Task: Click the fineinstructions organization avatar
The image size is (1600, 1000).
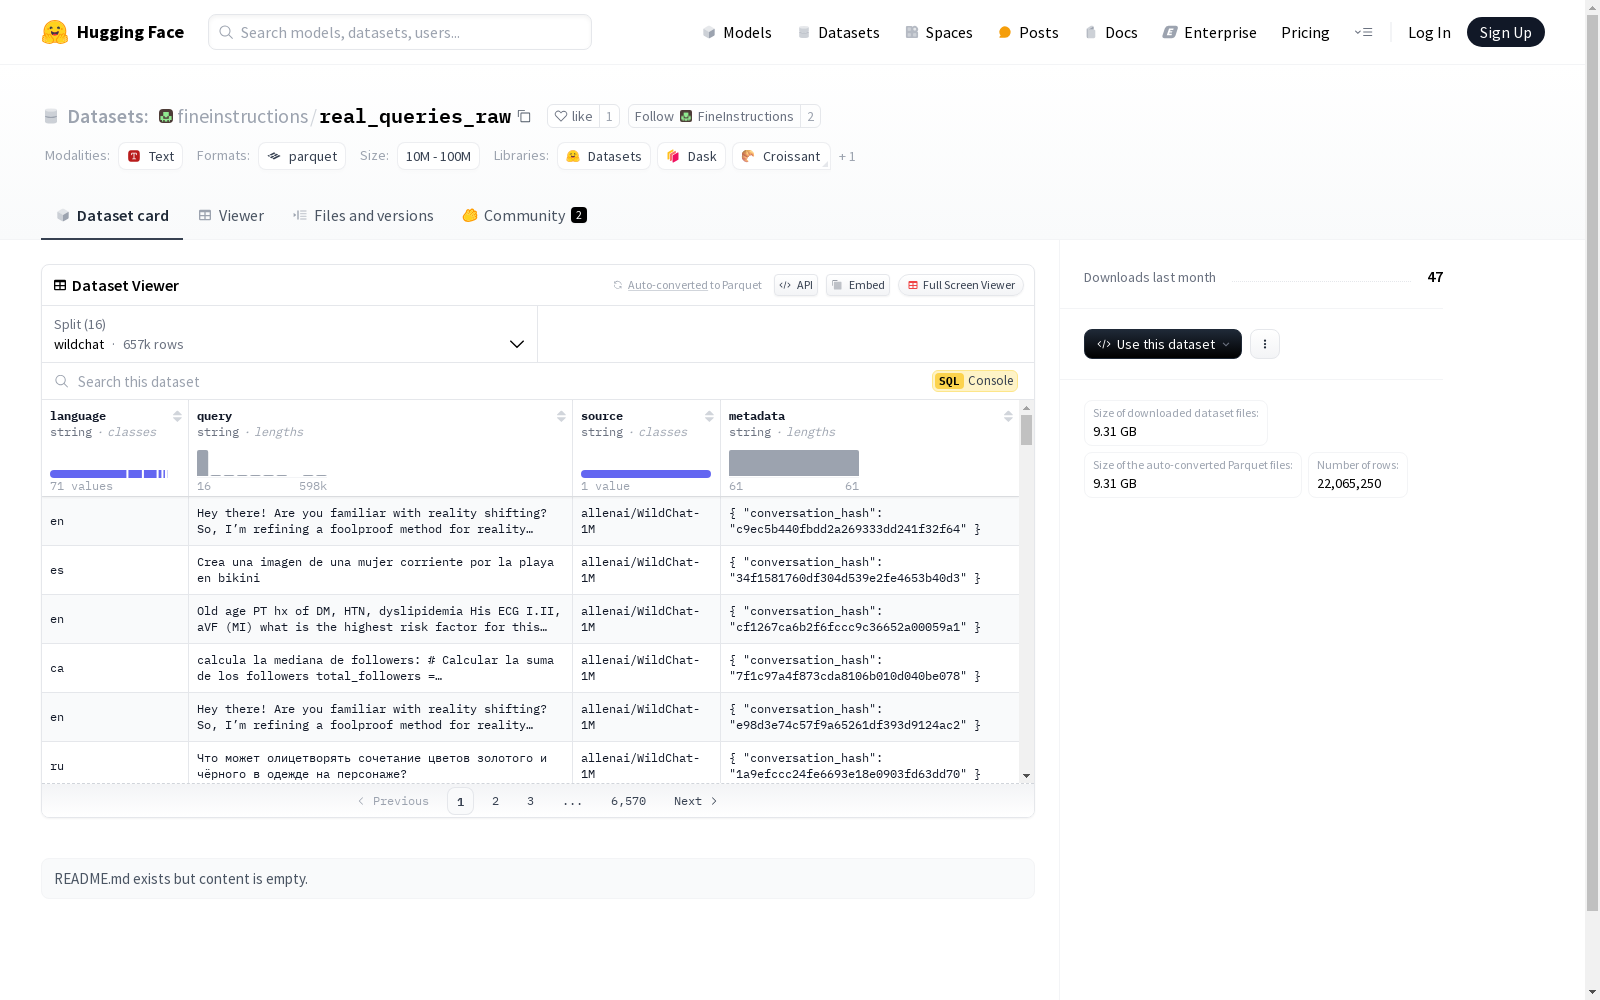Action: click(166, 116)
